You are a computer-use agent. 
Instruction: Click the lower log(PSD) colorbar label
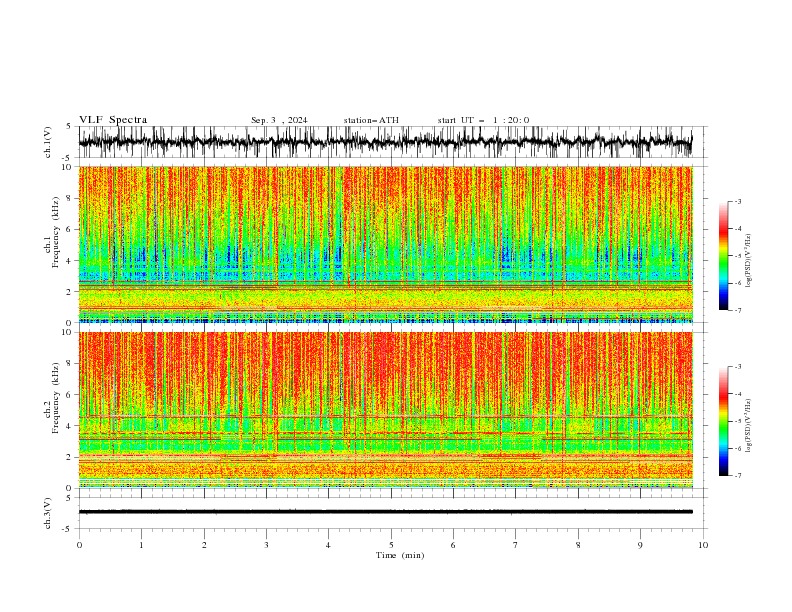(748, 426)
